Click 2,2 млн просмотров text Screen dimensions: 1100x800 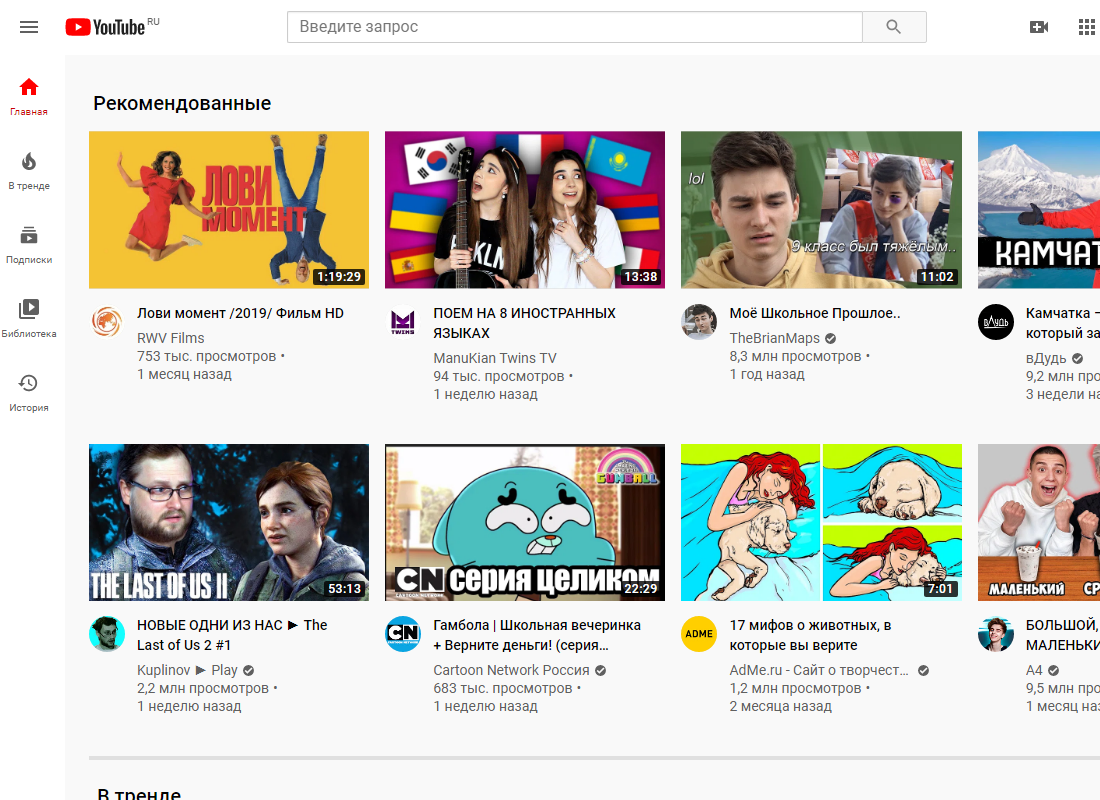[x=203, y=688]
